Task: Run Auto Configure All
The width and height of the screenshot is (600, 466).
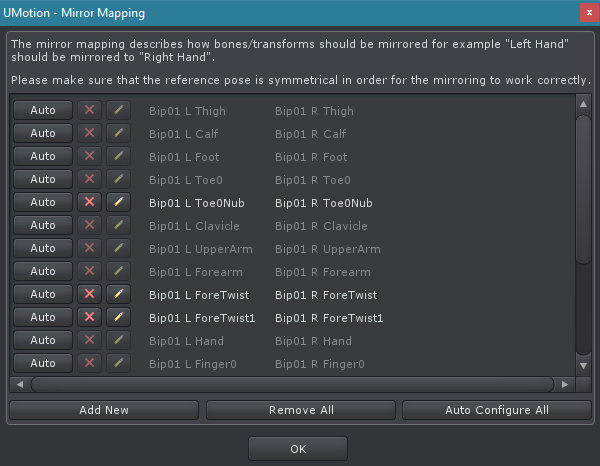Action: [496, 410]
